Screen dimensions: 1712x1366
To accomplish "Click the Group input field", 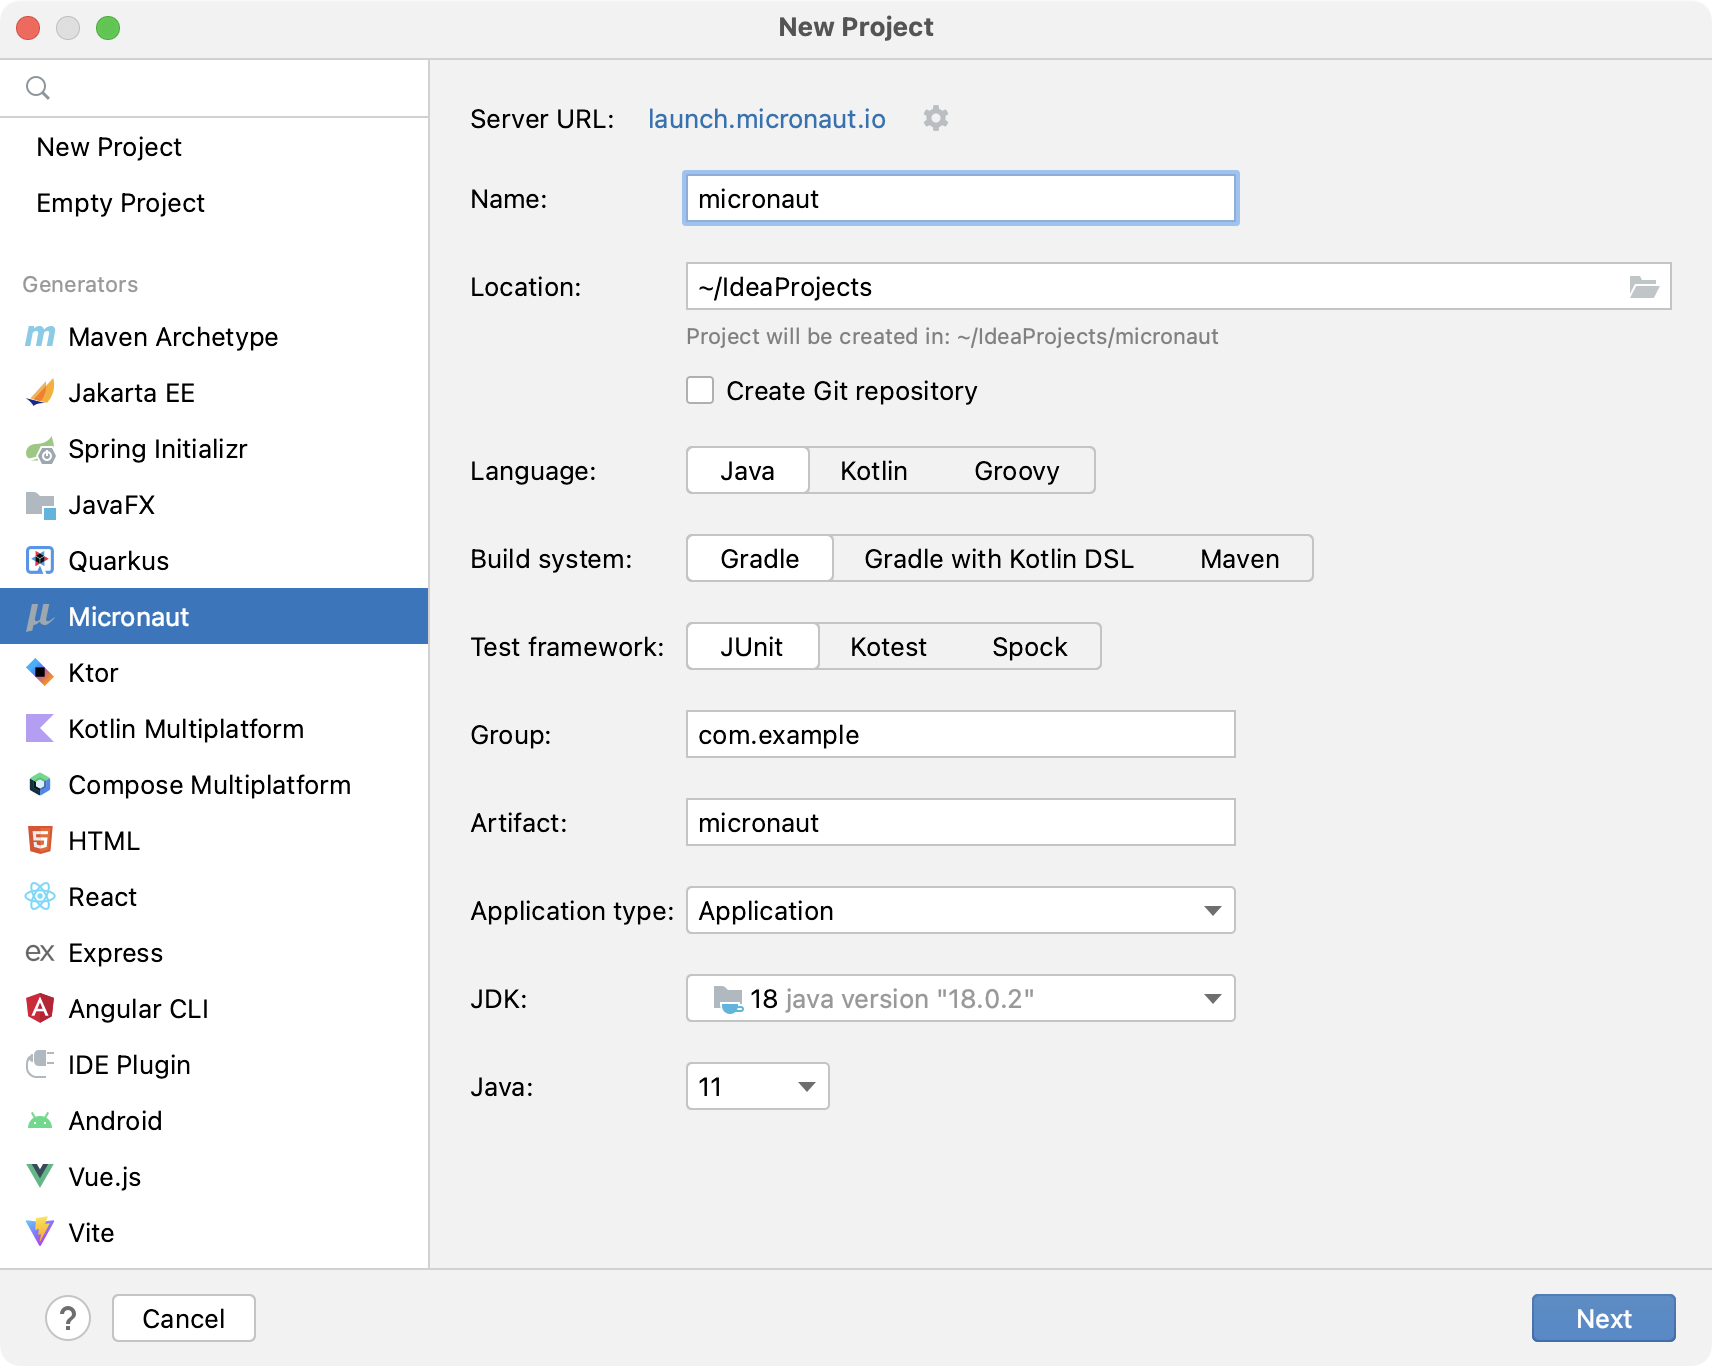I will click(x=961, y=734).
